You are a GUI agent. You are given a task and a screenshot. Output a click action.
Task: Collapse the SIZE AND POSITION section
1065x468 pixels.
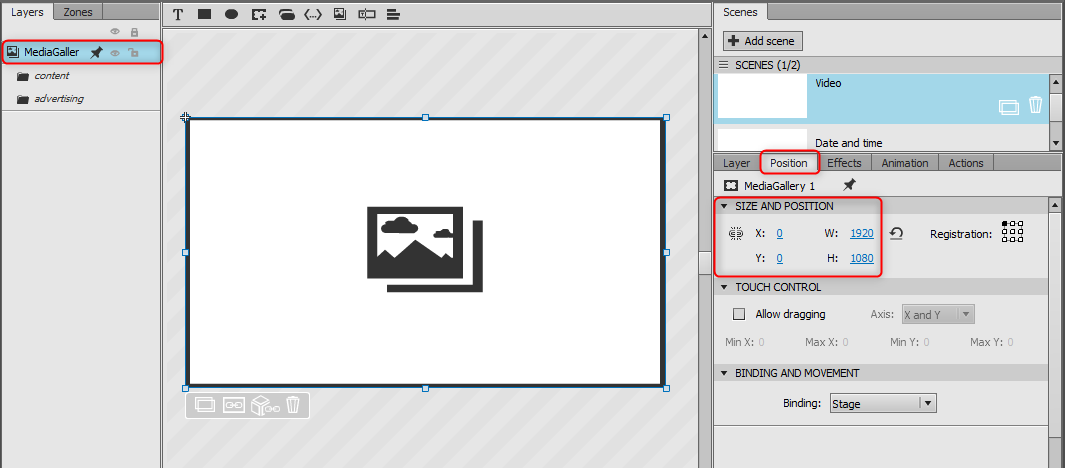pos(723,206)
